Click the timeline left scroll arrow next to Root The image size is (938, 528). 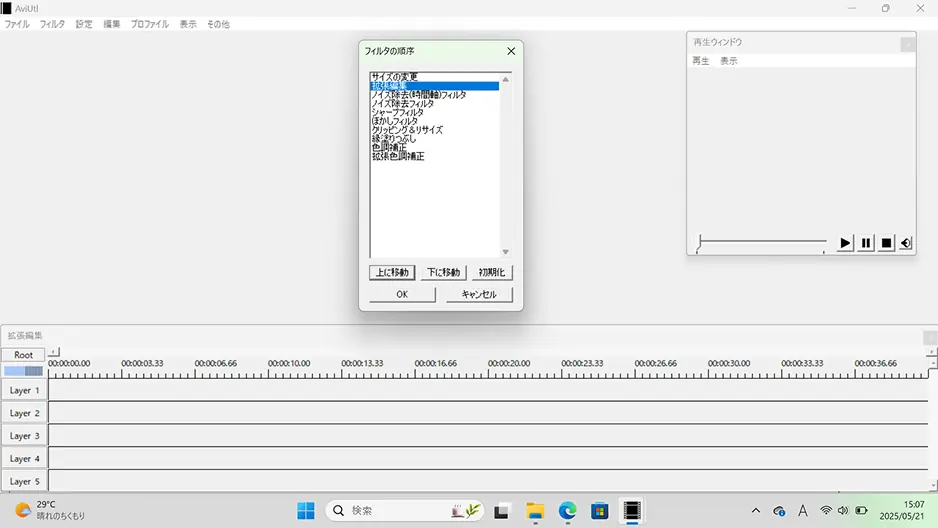tap(54, 352)
